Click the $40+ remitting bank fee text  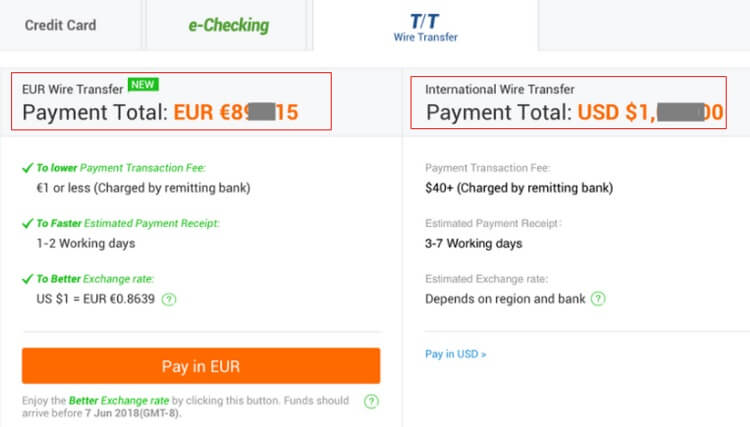(518, 187)
